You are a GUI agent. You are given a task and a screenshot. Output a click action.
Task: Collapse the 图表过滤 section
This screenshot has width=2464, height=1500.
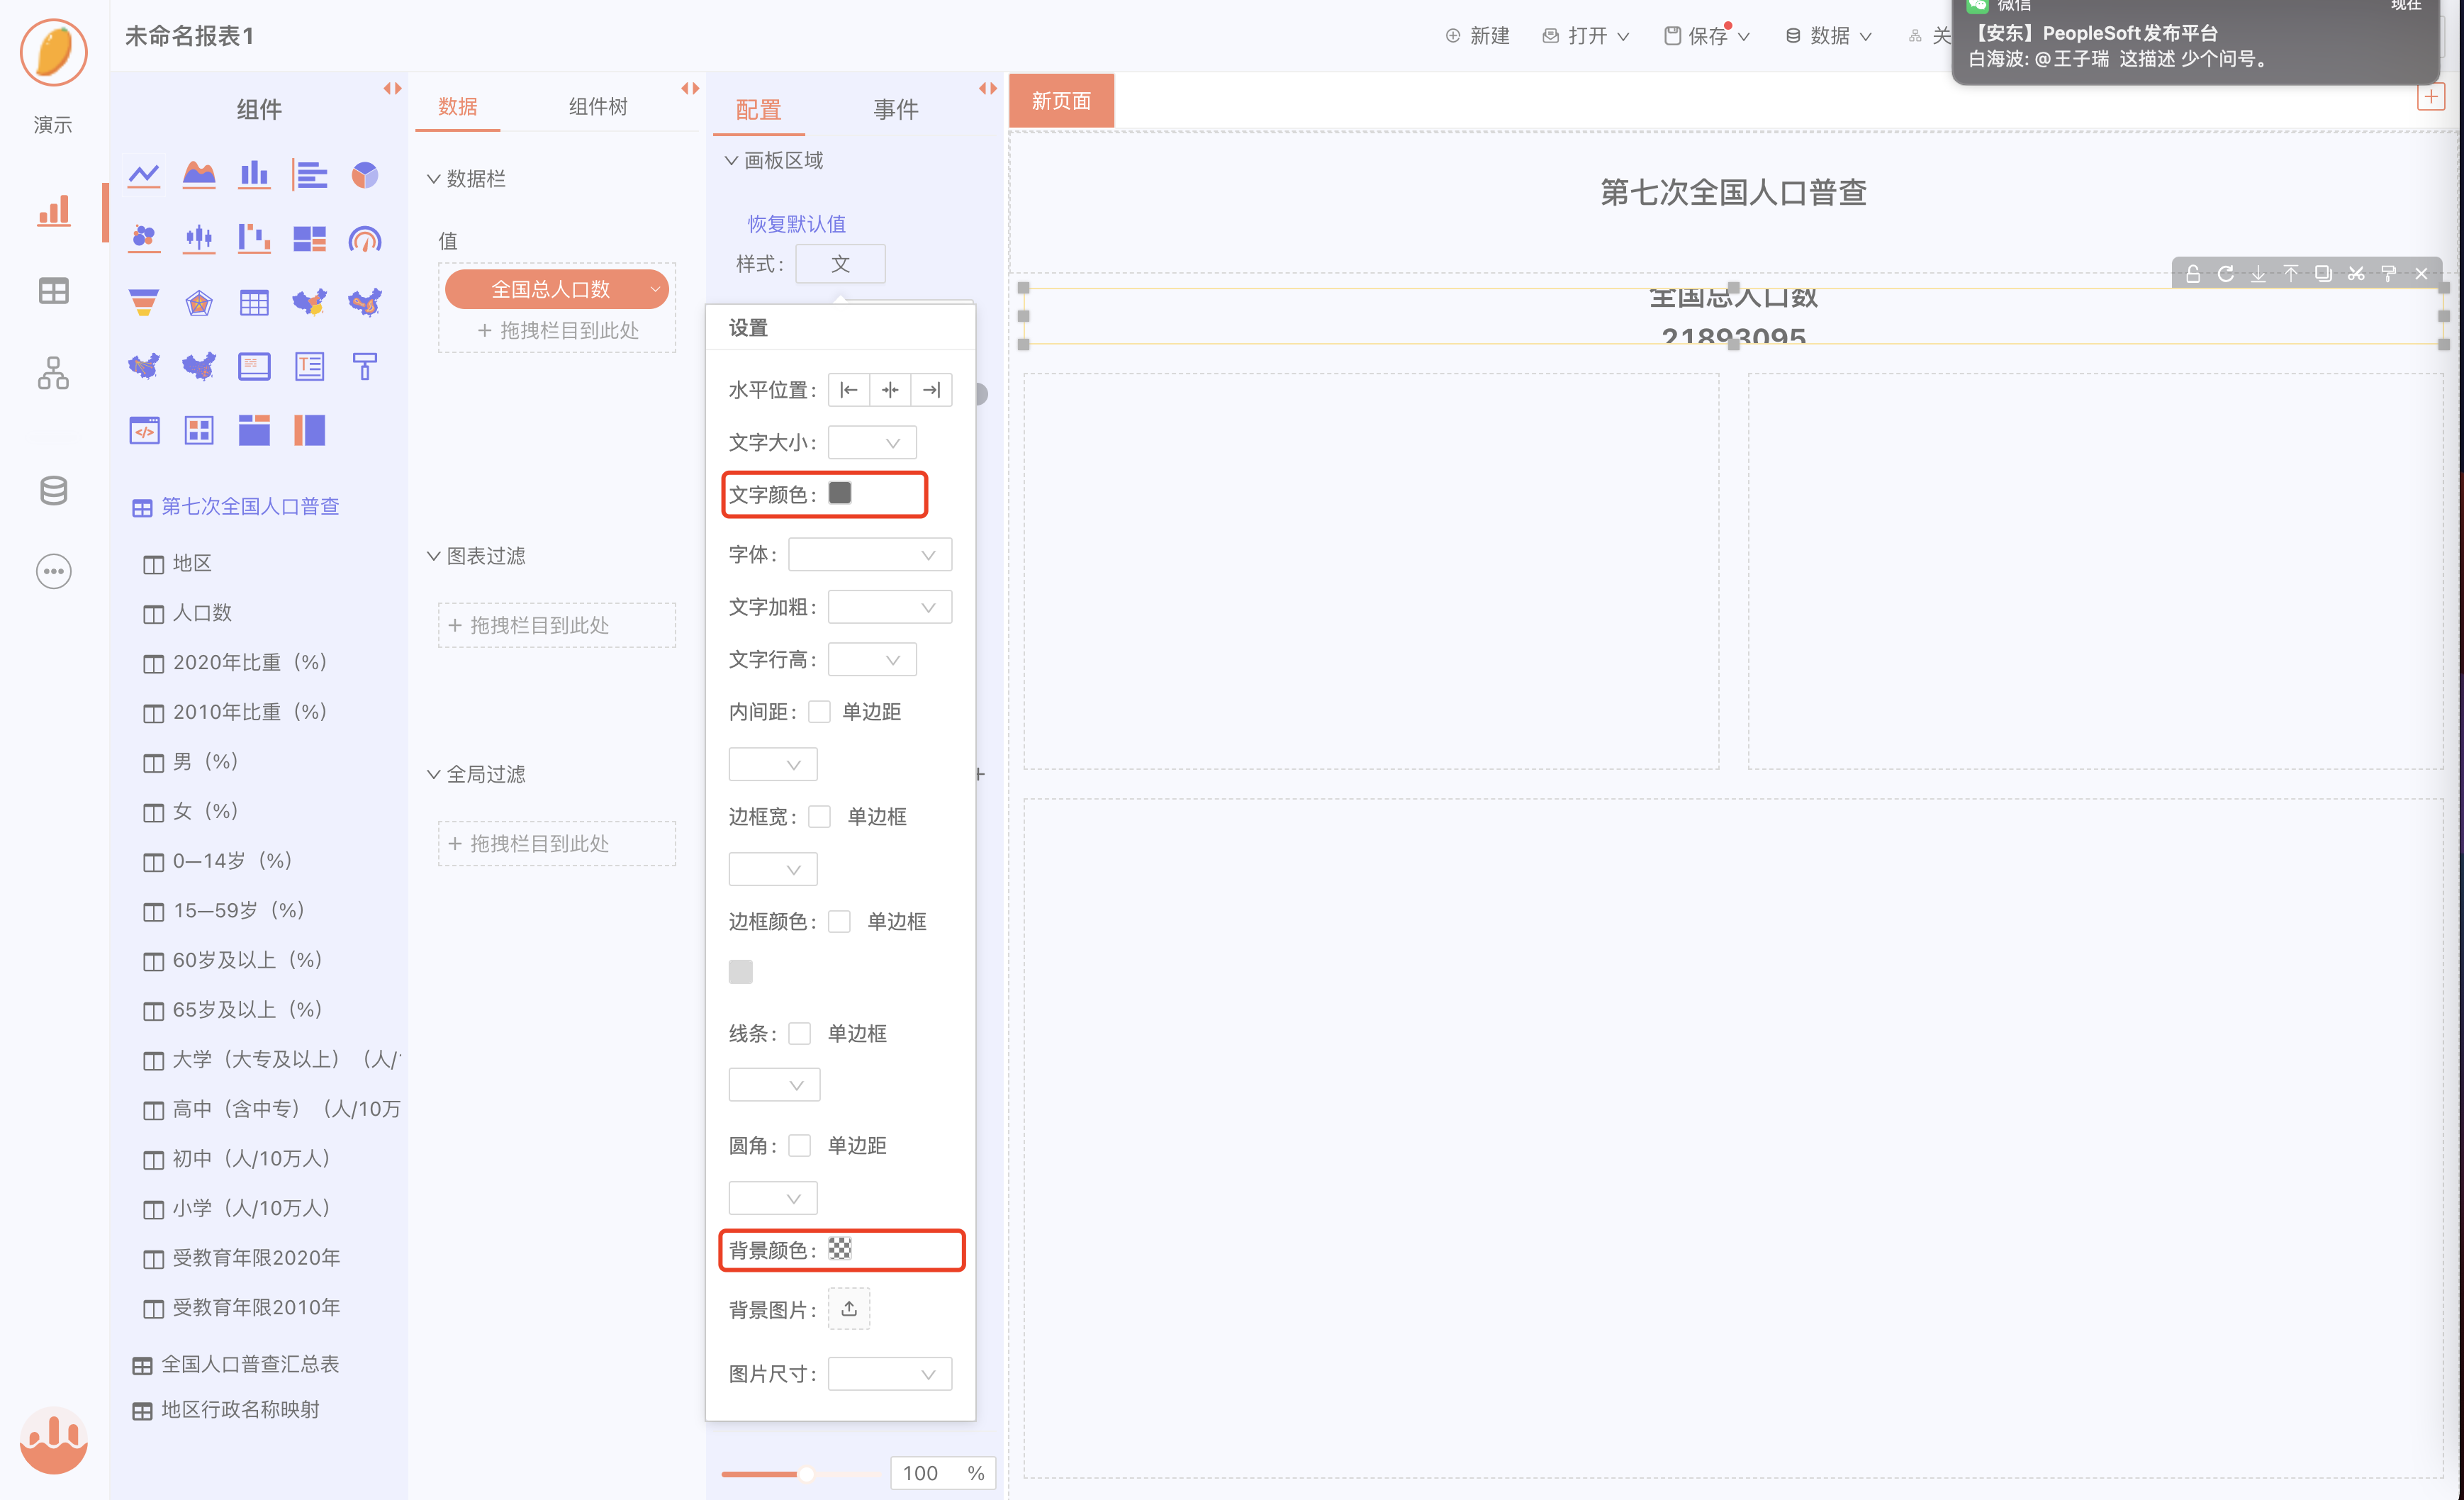(434, 556)
